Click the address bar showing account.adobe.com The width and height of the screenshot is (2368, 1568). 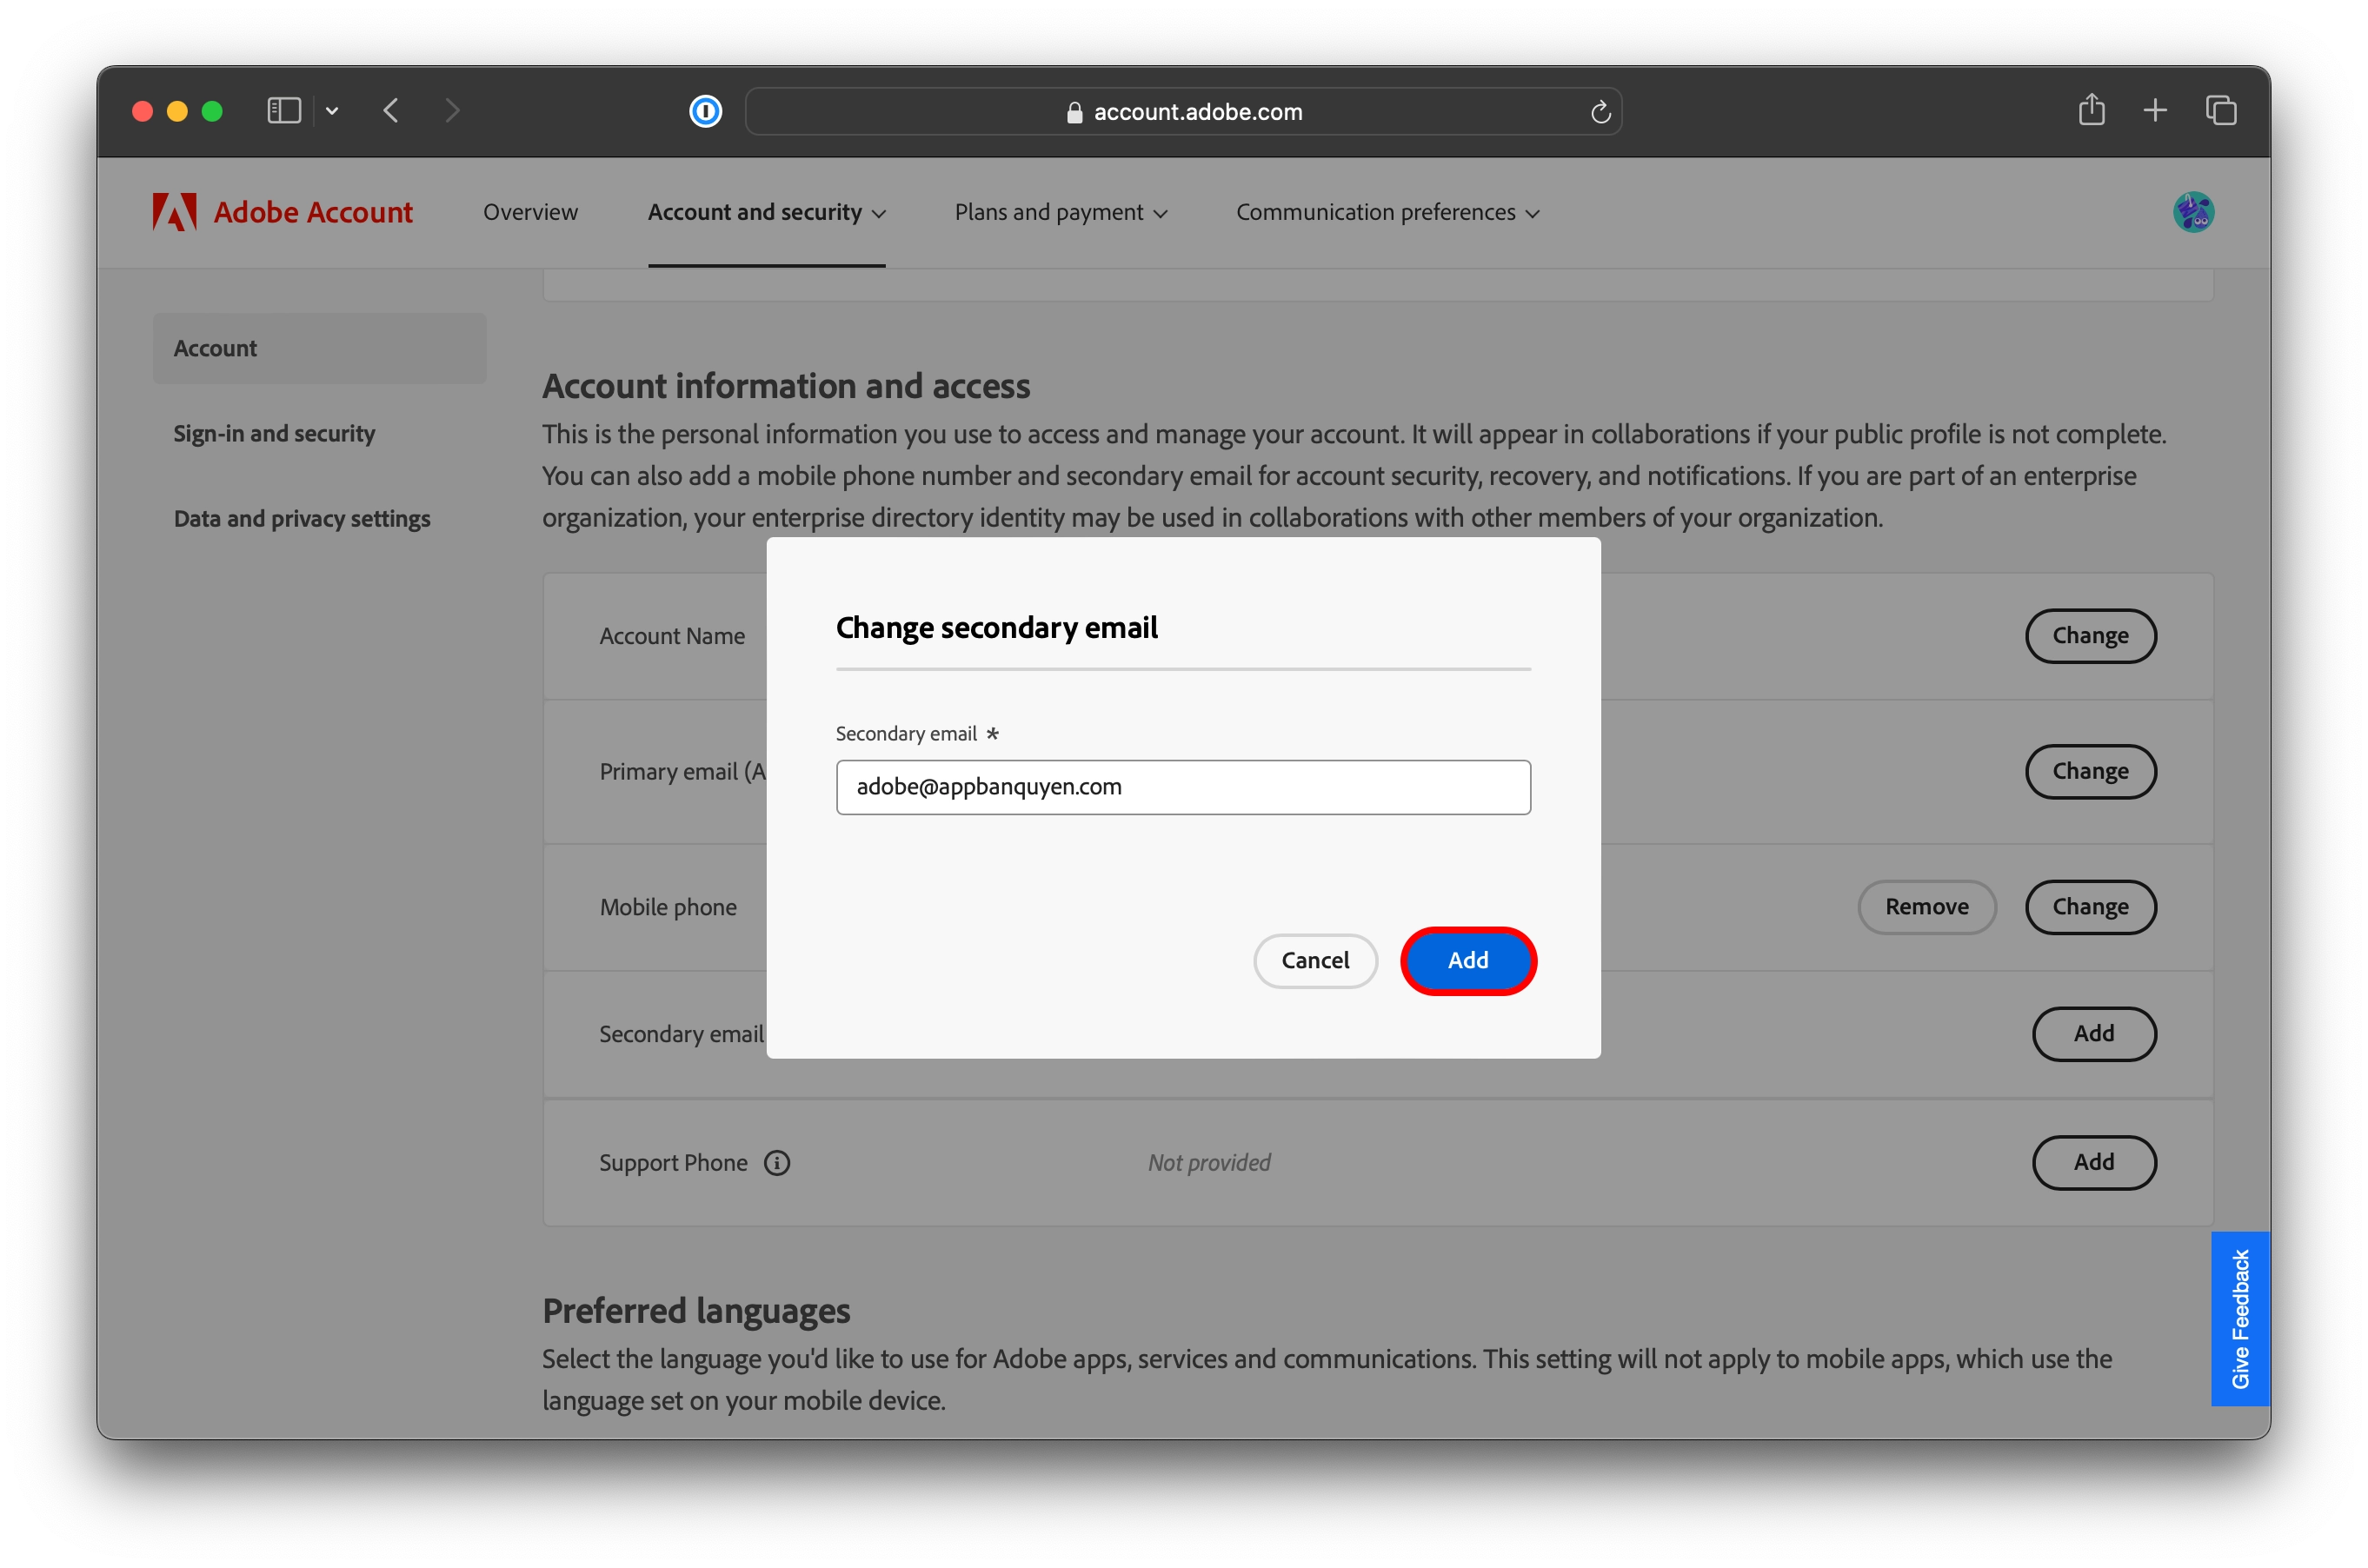1183,111
